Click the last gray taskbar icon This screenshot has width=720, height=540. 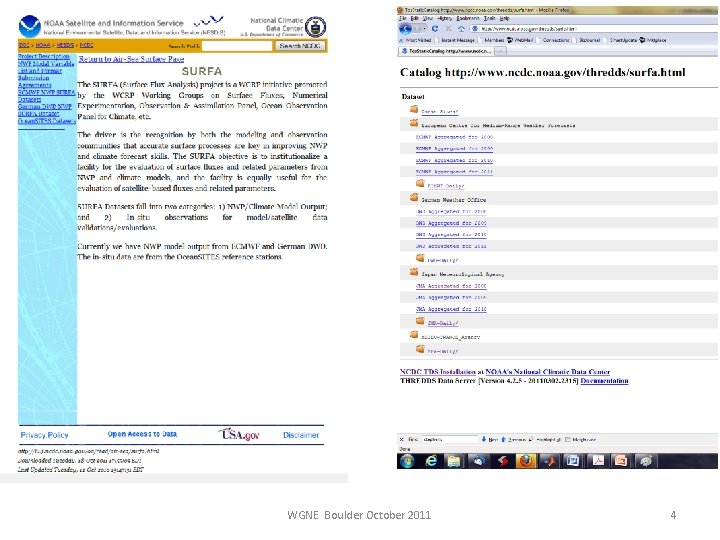tap(645, 461)
